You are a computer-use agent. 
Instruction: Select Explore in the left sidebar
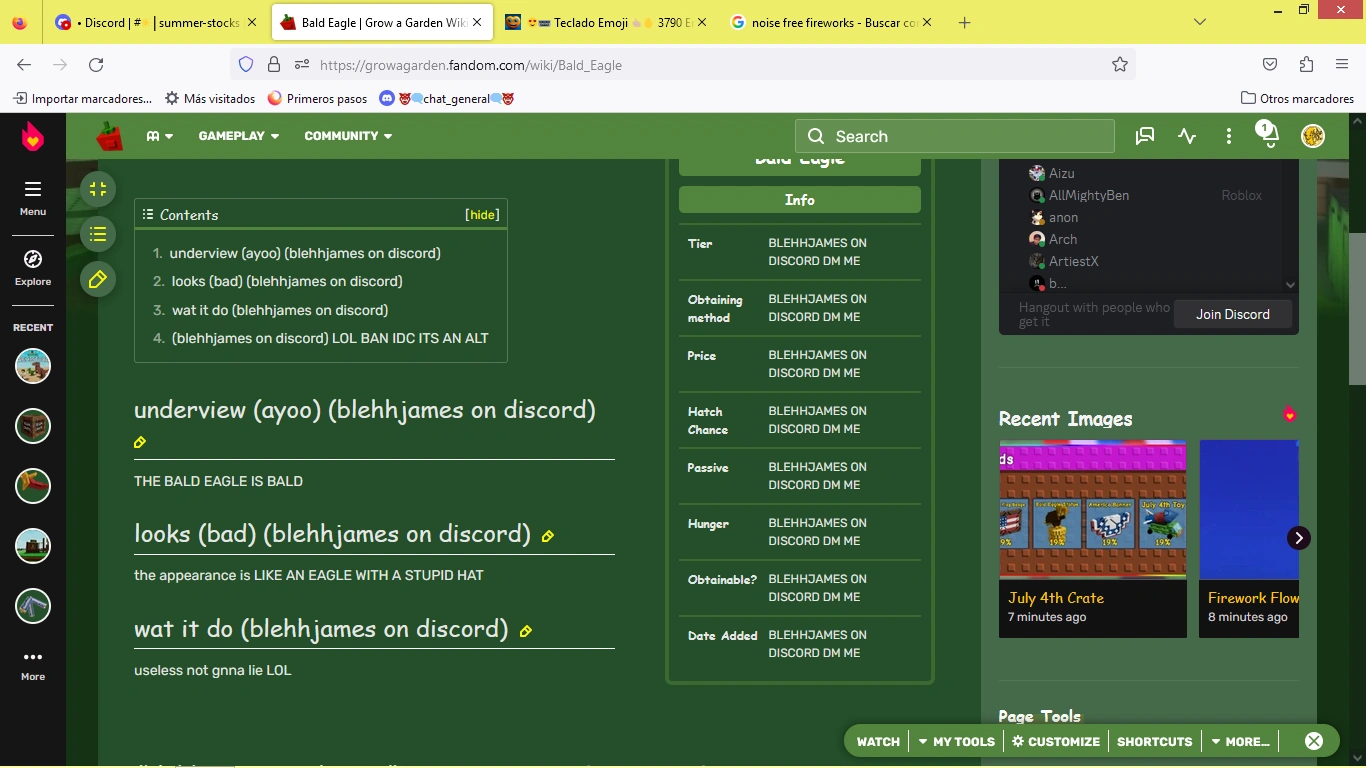(x=32, y=270)
